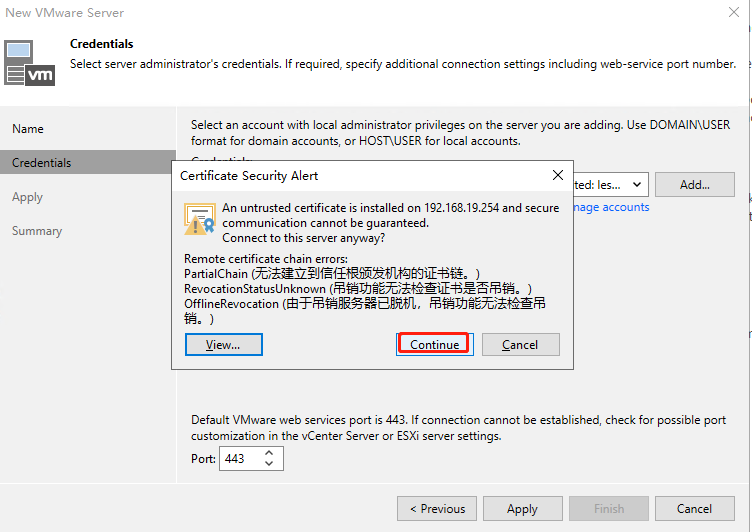Viewport: 752px width, 532px height.
Task: Increase the port number with up arrow
Action: click(x=269, y=452)
